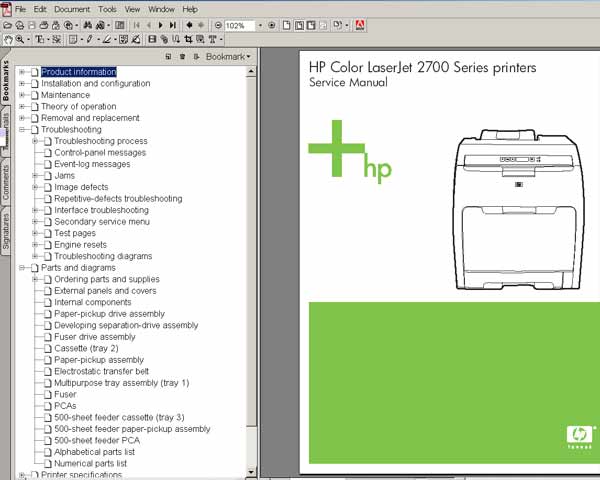The height and width of the screenshot is (480, 600).
Task: Open the Bookmark panel menu
Action: point(228,57)
